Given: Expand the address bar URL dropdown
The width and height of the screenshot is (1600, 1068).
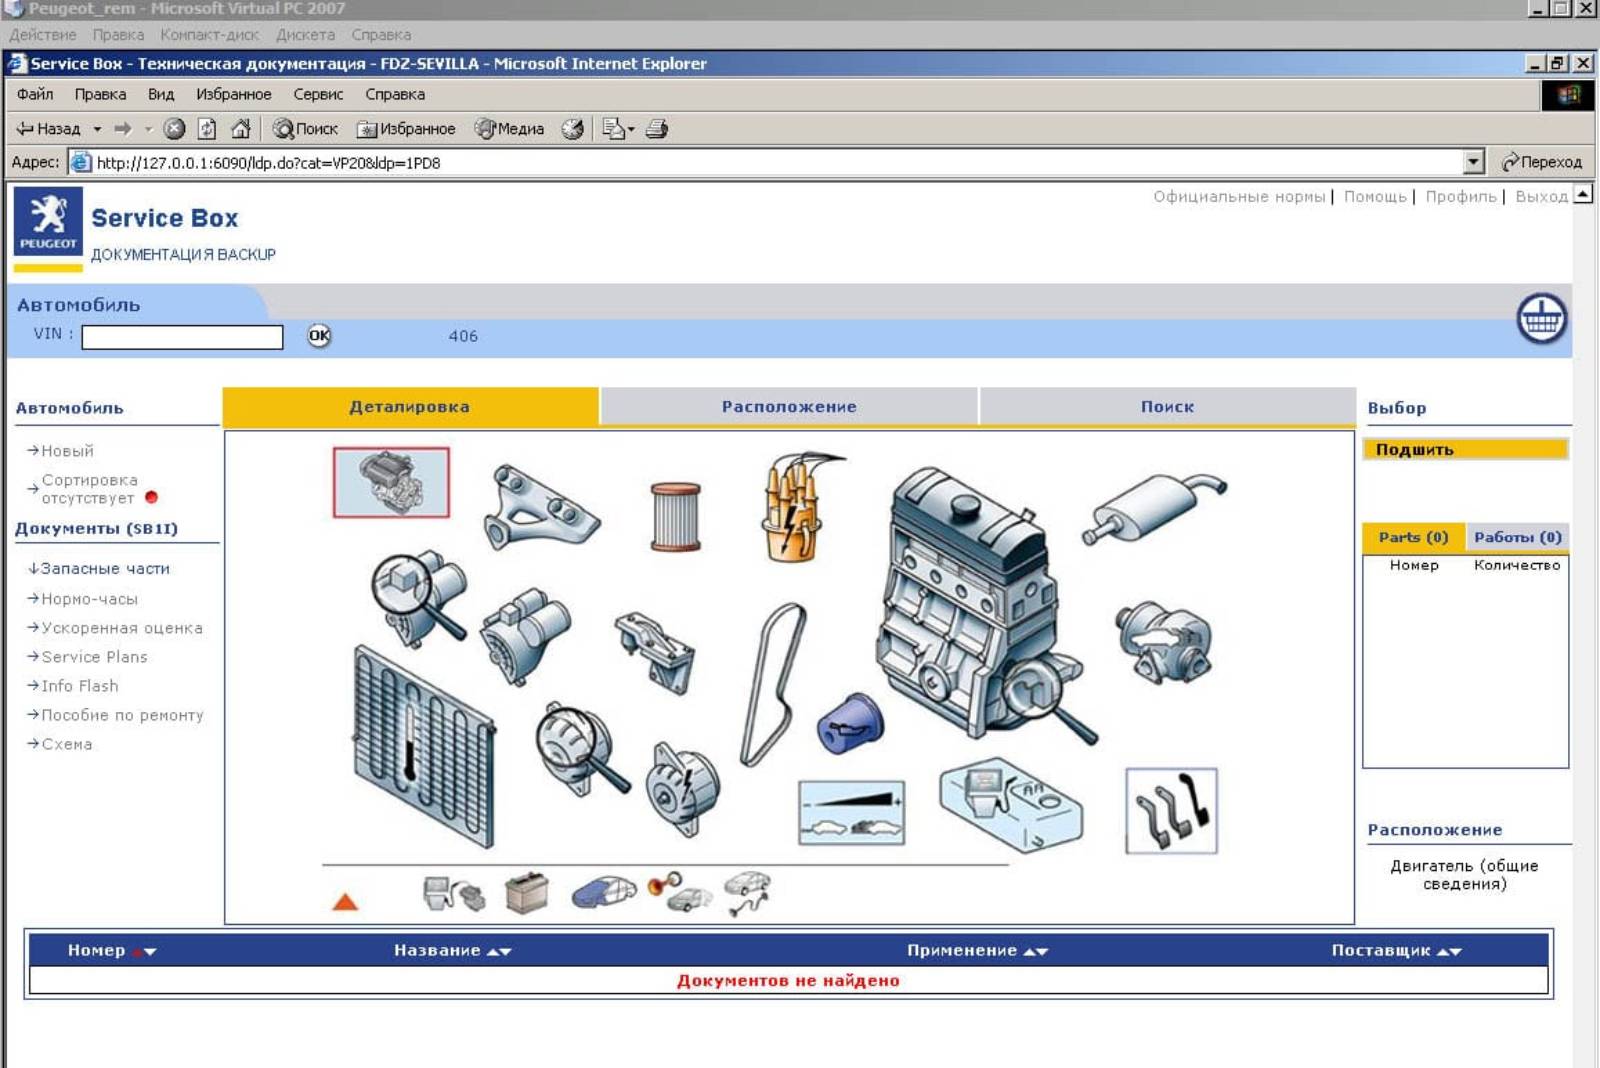Looking at the screenshot, I should coord(1473,162).
